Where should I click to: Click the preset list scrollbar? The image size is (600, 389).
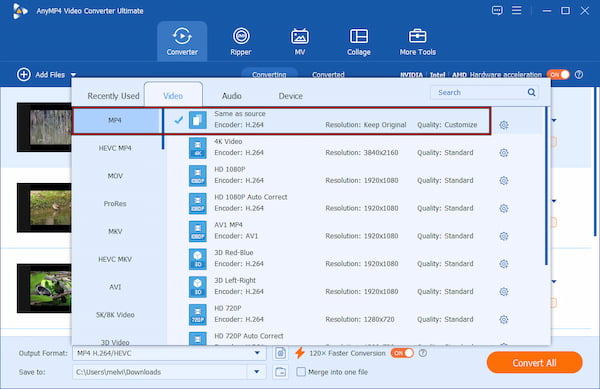546,186
